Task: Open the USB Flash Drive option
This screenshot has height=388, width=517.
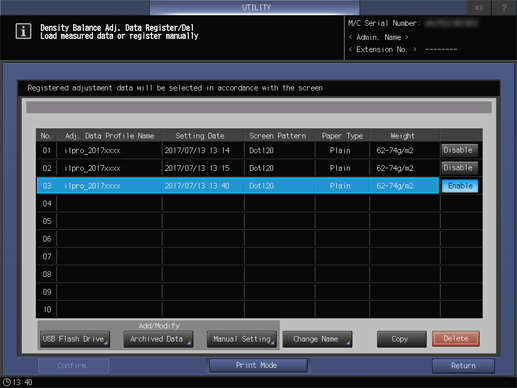Action: (x=74, y=339)
